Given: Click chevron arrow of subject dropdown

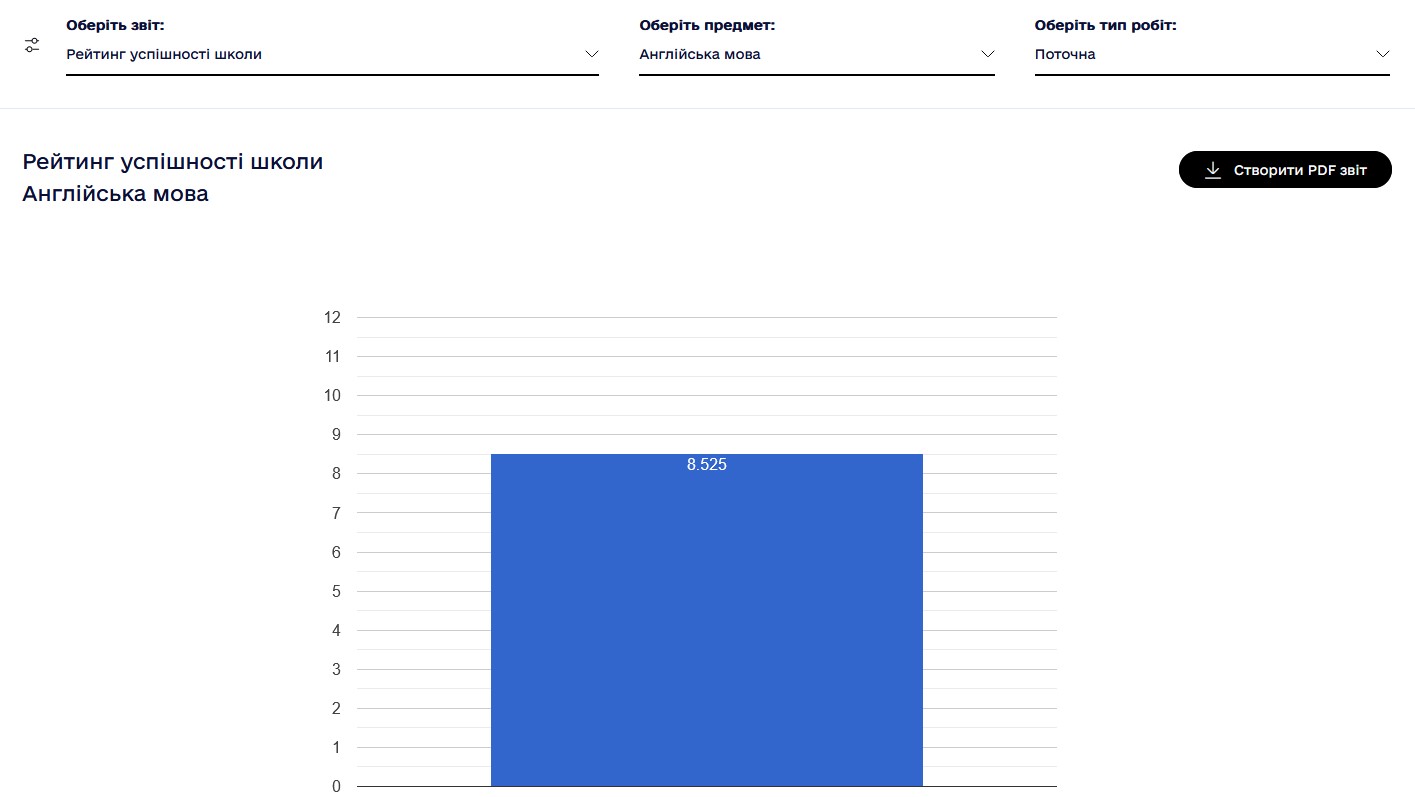Looking at the screenshot, I should click(988, 54).
